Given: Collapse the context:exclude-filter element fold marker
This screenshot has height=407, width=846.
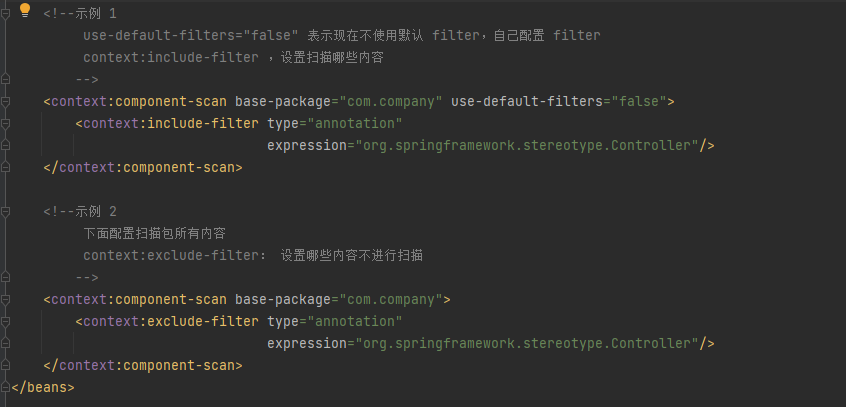Looking at the screenshot, I should tap(5, 322).
